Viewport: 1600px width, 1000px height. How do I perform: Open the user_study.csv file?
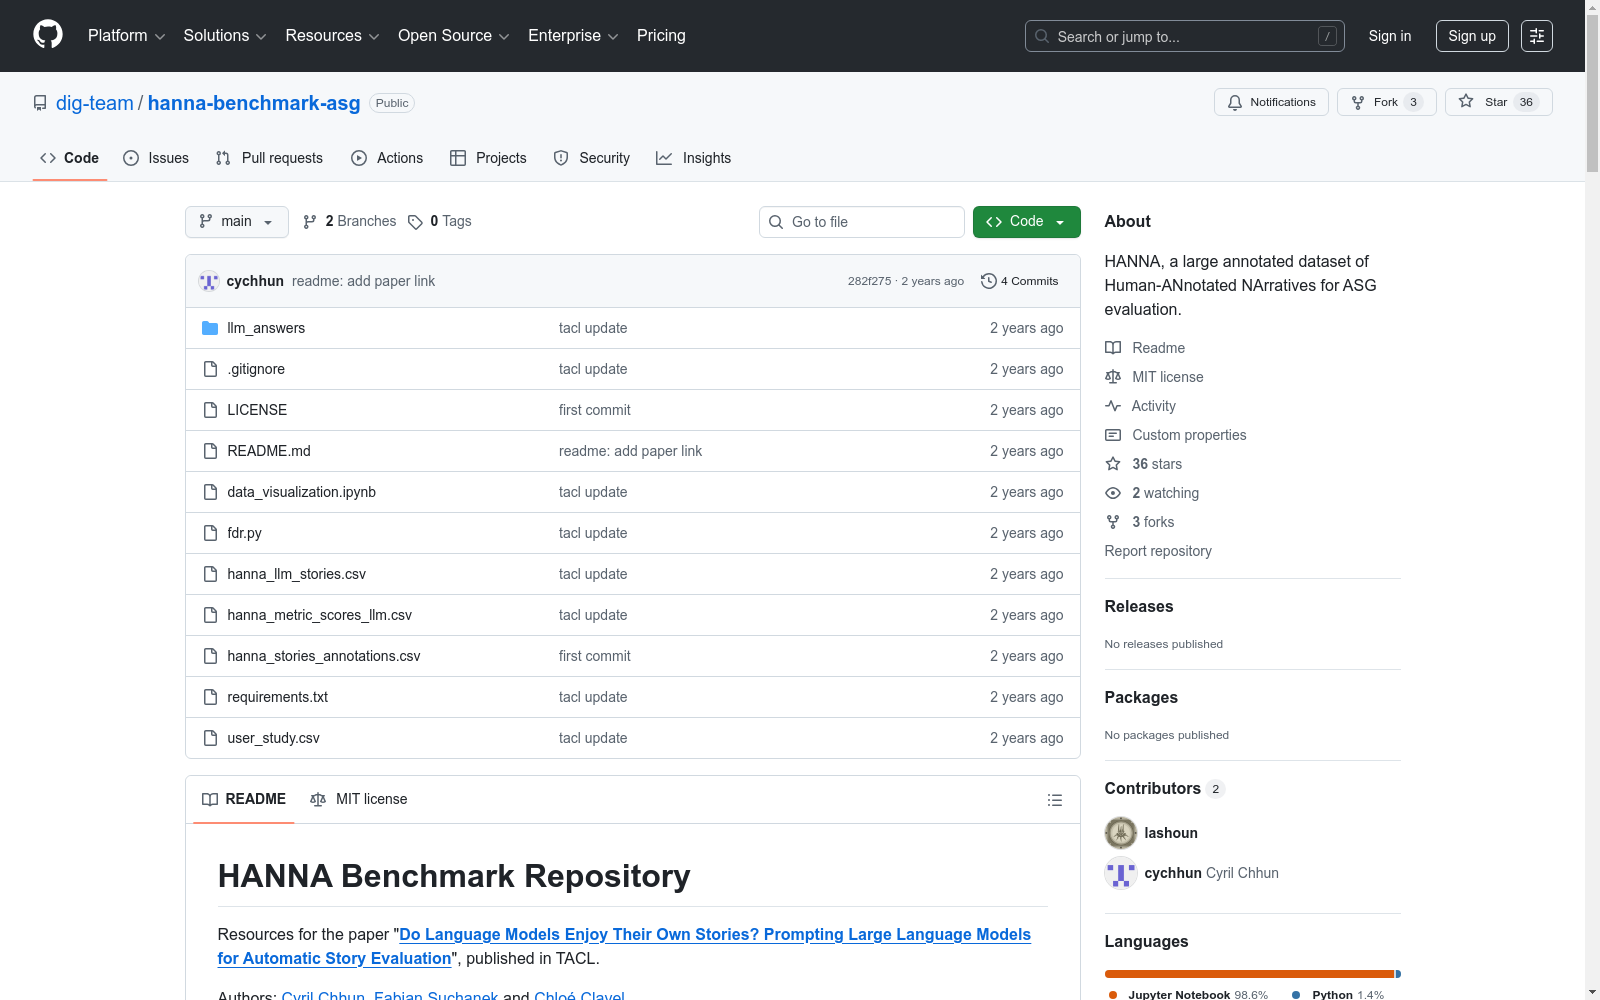tap(273, 738)
